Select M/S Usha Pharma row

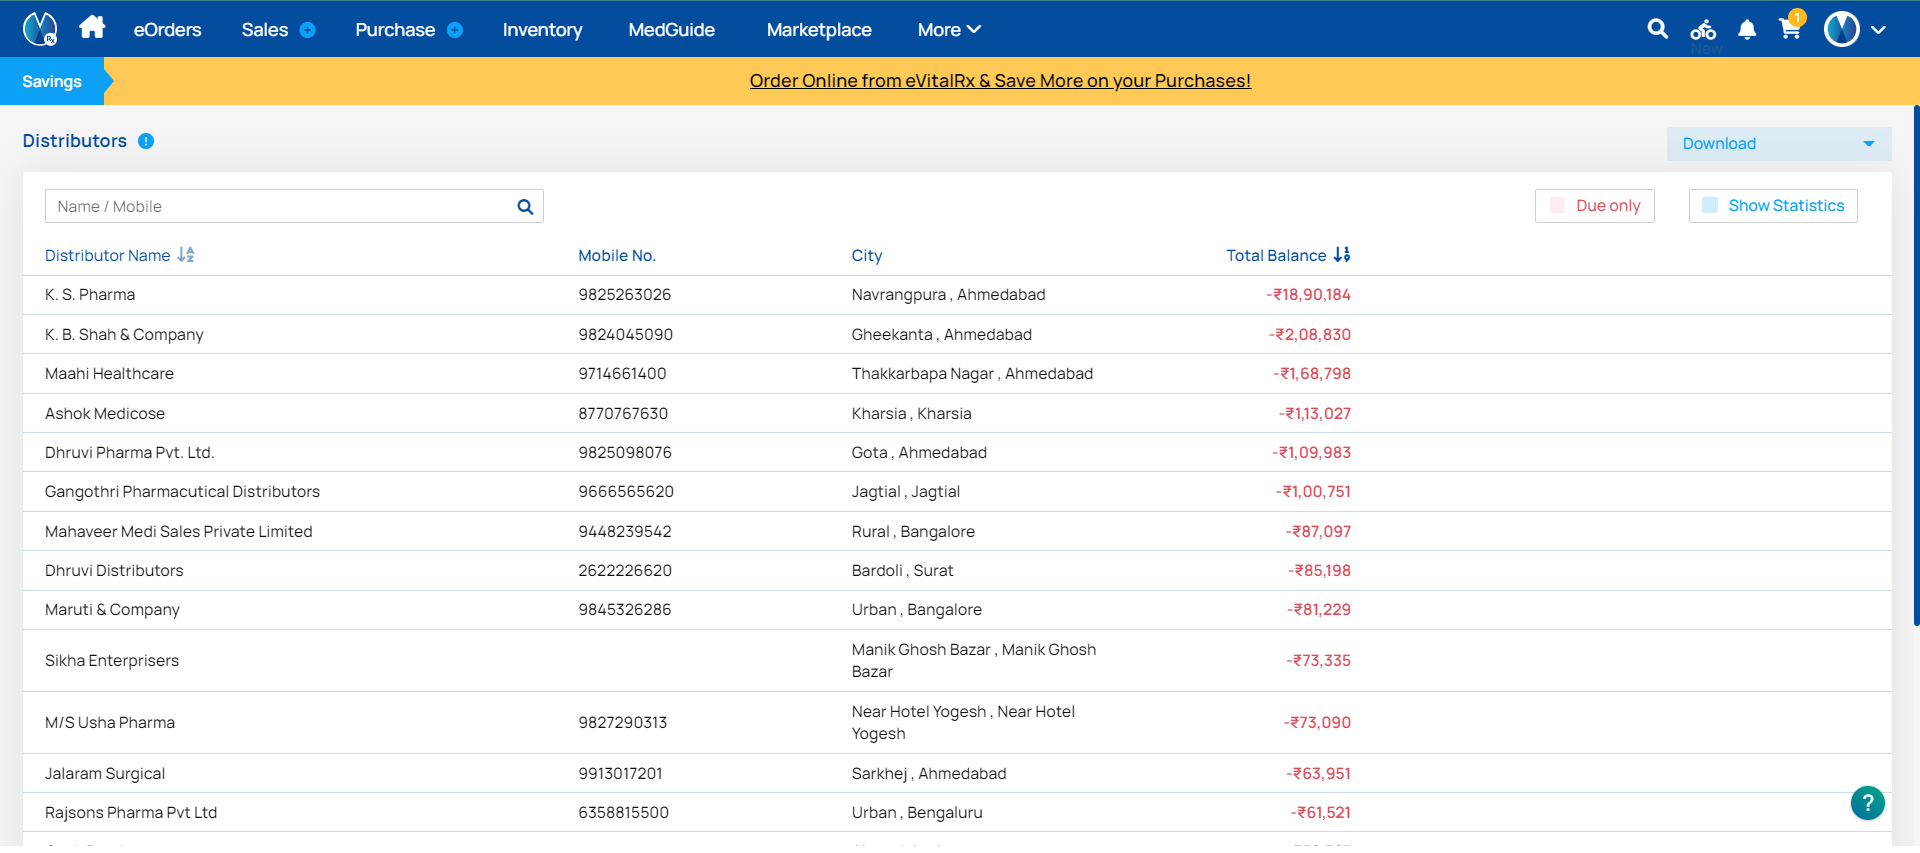[x=957, y=723]
